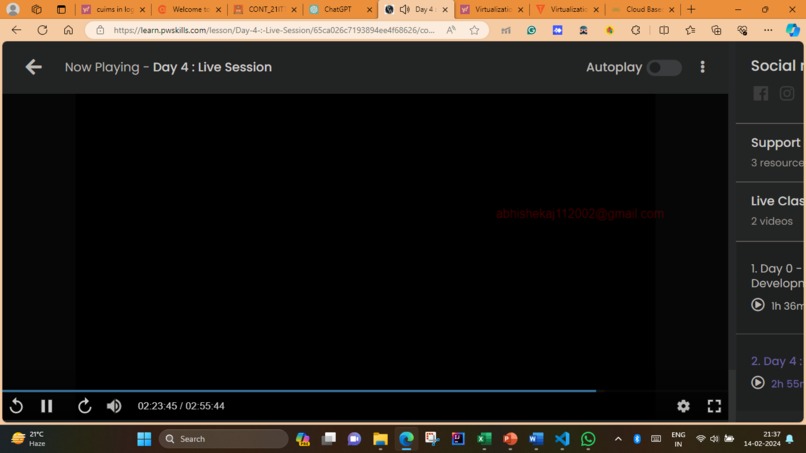The width and height of the screenshot is (806, 453).
Task: Rewind video with the replay icon
Action: (16, 406)
